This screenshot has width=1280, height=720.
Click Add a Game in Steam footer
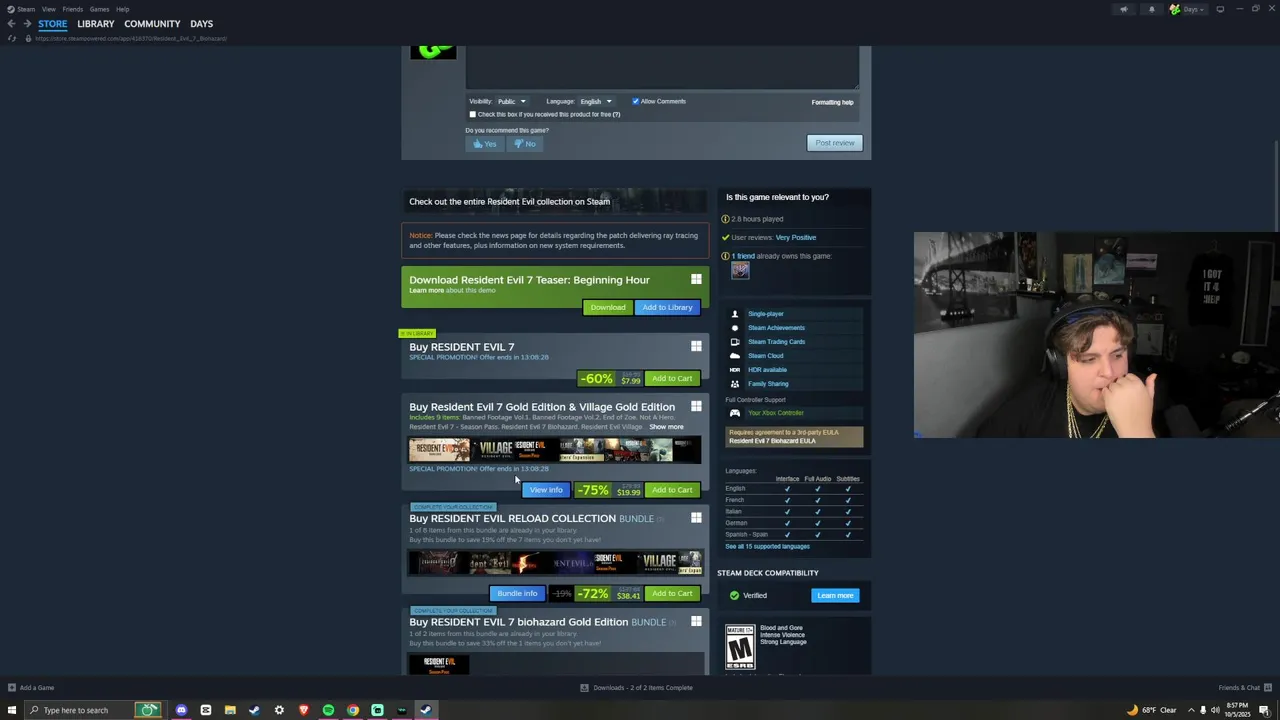pyautogui.click(x=31, y=688)
